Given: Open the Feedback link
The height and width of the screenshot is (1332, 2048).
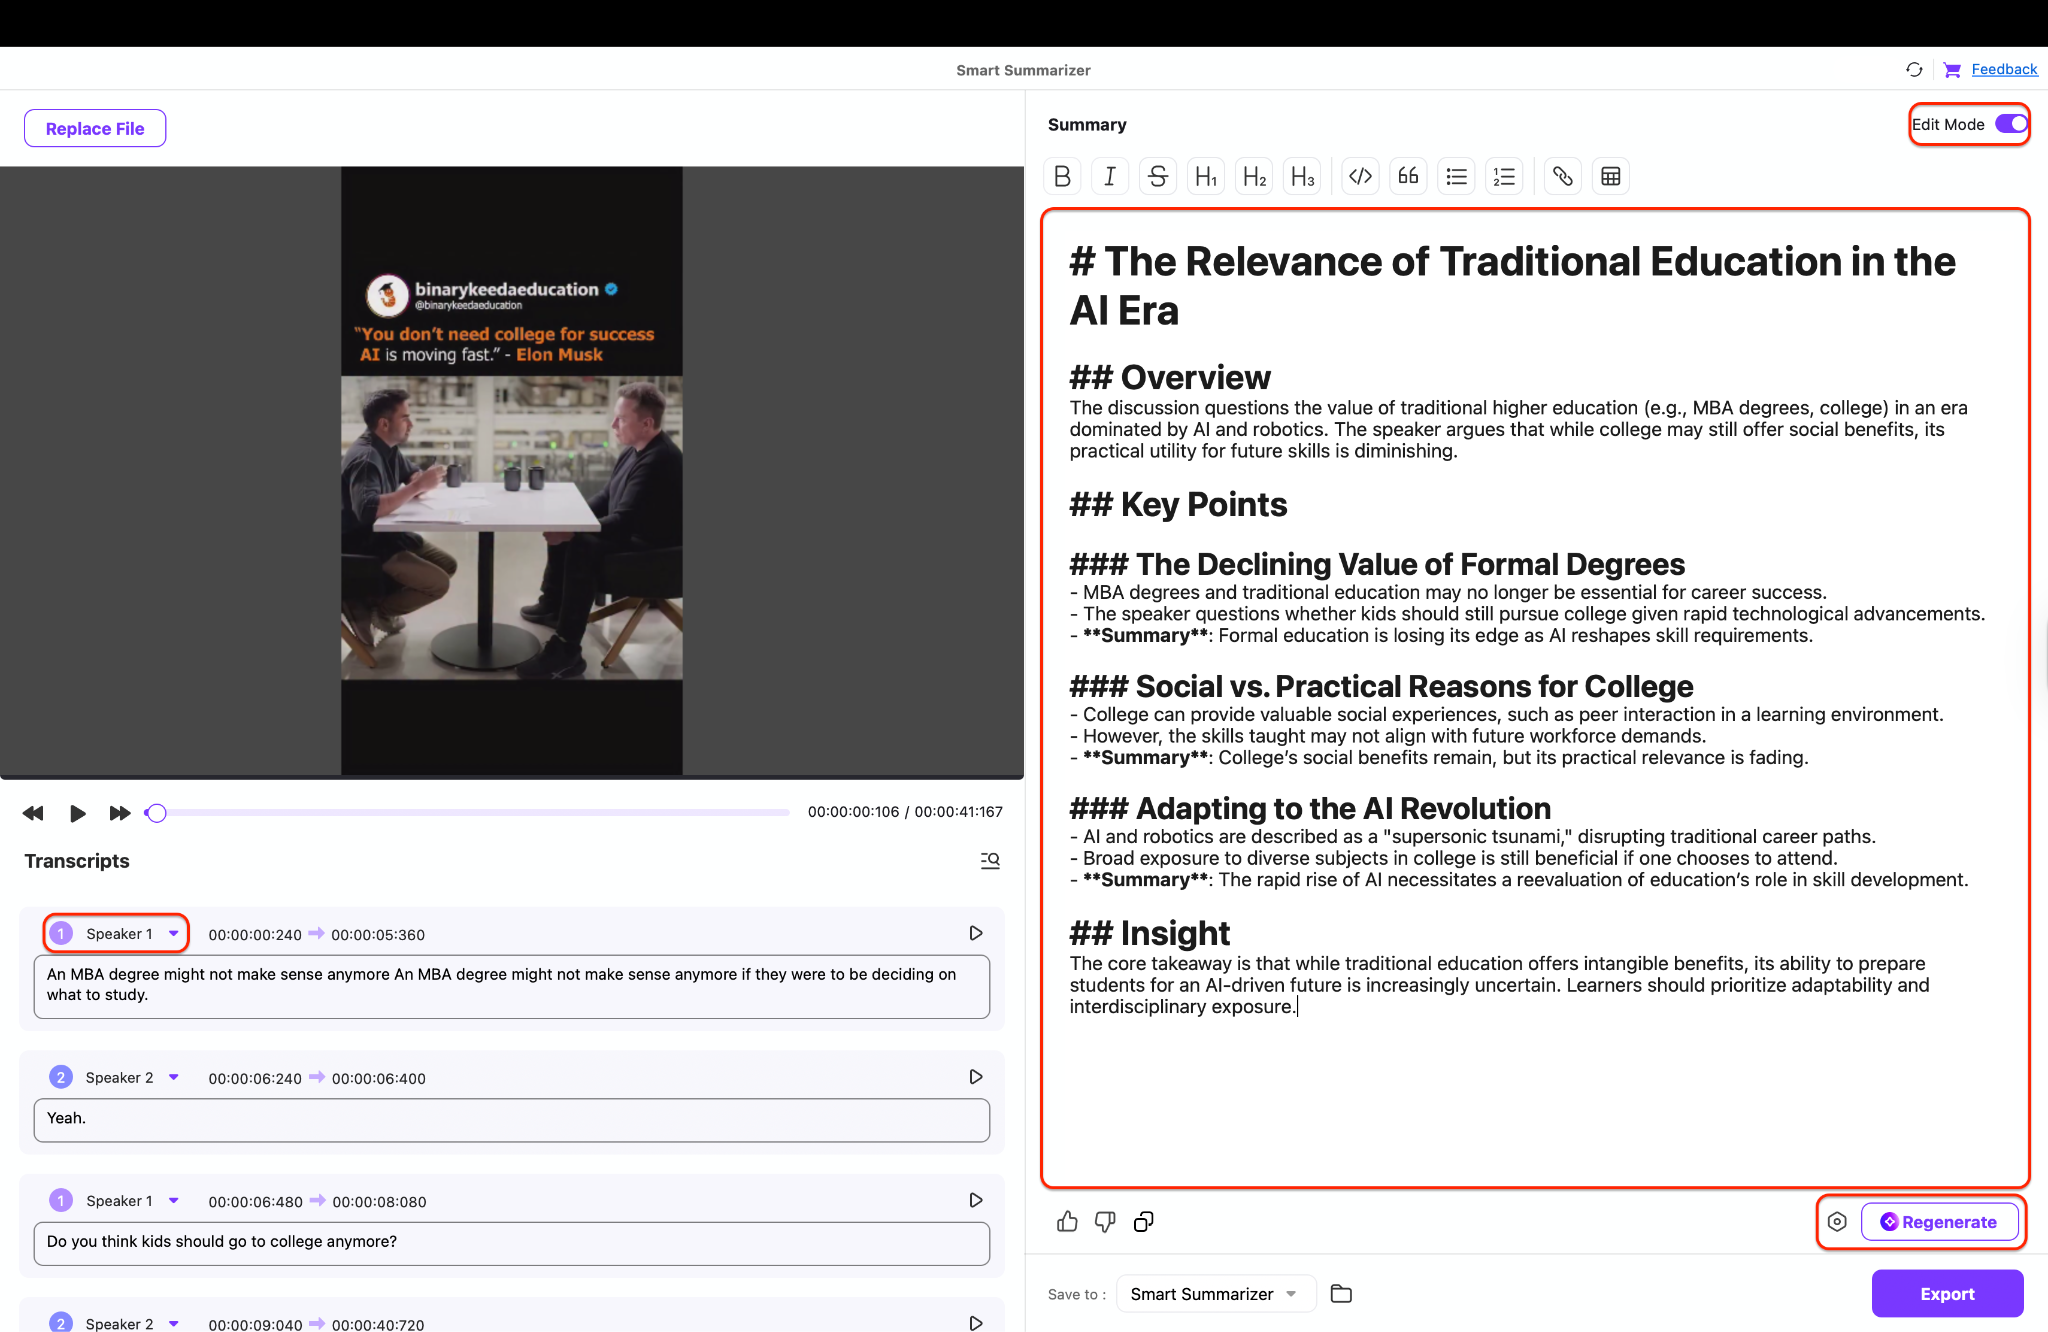Looking at the screenshot, I should pyautogui.click(x=2004, y=69).
